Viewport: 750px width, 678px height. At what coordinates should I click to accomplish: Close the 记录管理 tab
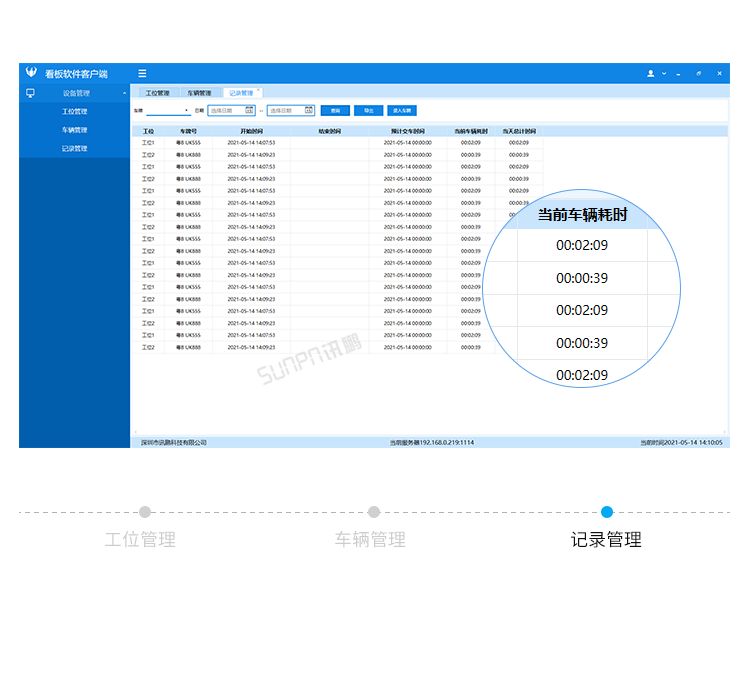pos(258,89)
